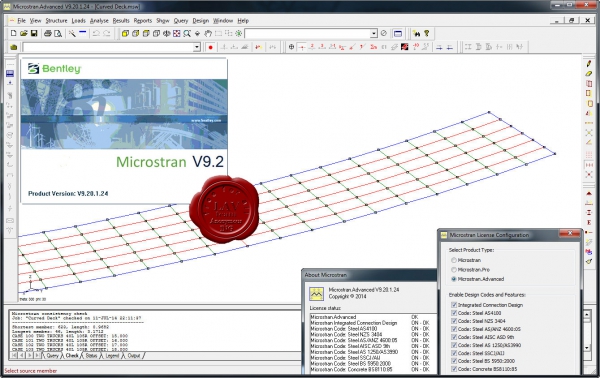Image resolution: width=600 pixels, height=378 pixels.
Task: Click the pencil draw icon in right toolbar
Action: tap(589, 64)
